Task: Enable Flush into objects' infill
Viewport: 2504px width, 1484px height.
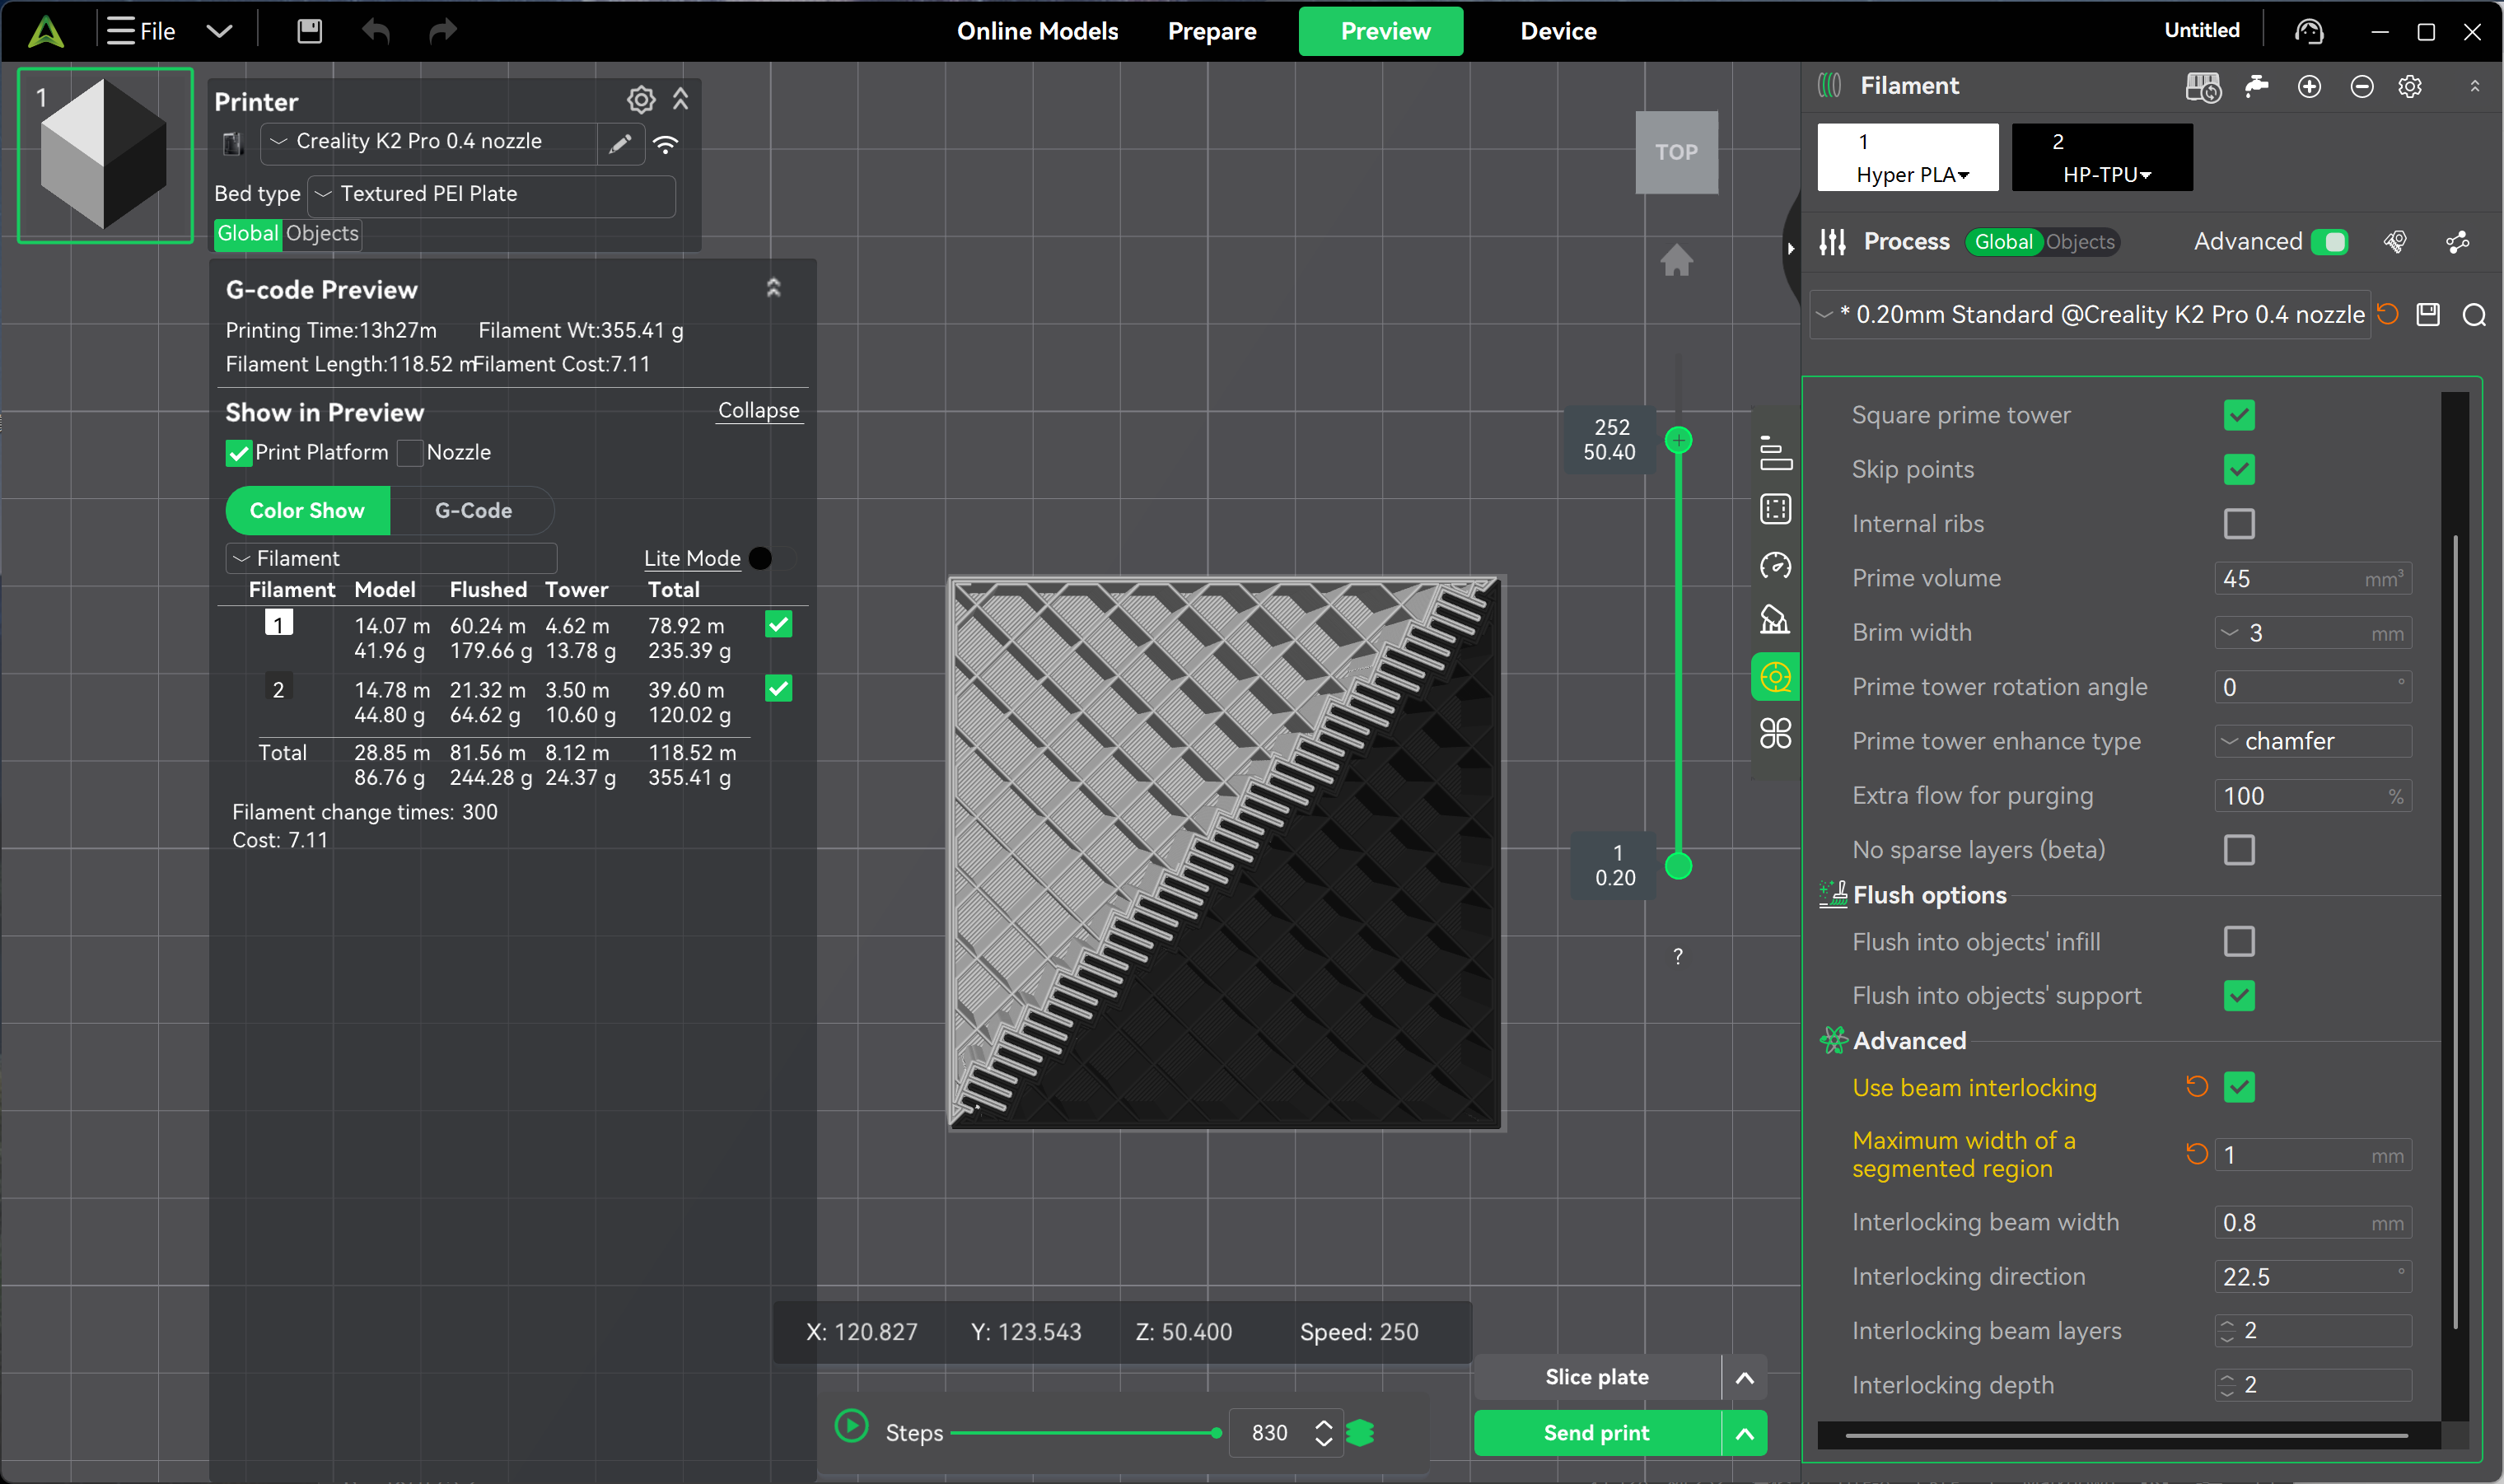Action: pyautogui.click(x=2239, y=942)
